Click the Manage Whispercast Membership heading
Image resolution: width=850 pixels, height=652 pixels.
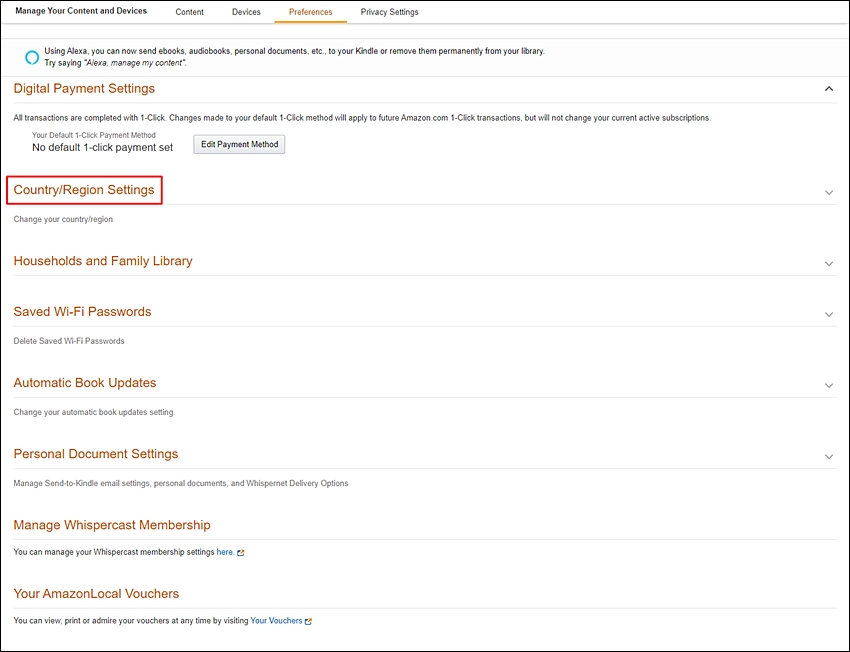point(112,525)
